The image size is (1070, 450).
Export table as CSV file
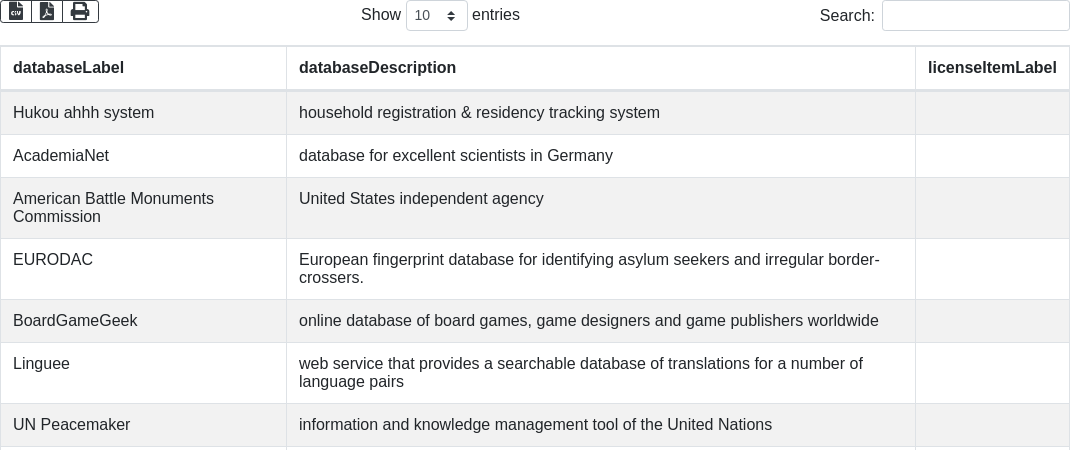16,12
